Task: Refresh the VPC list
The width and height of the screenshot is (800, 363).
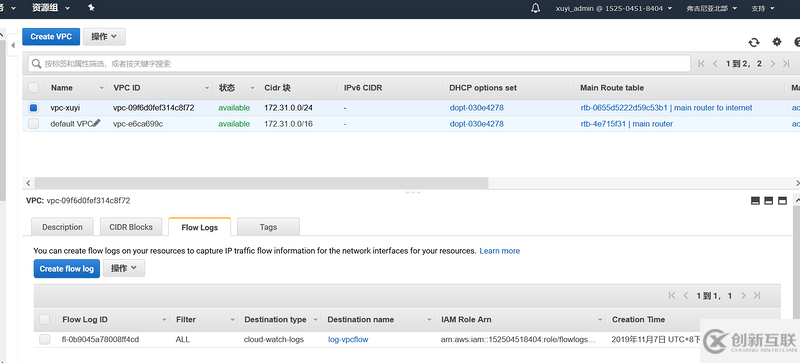Action: pos(754,42)
